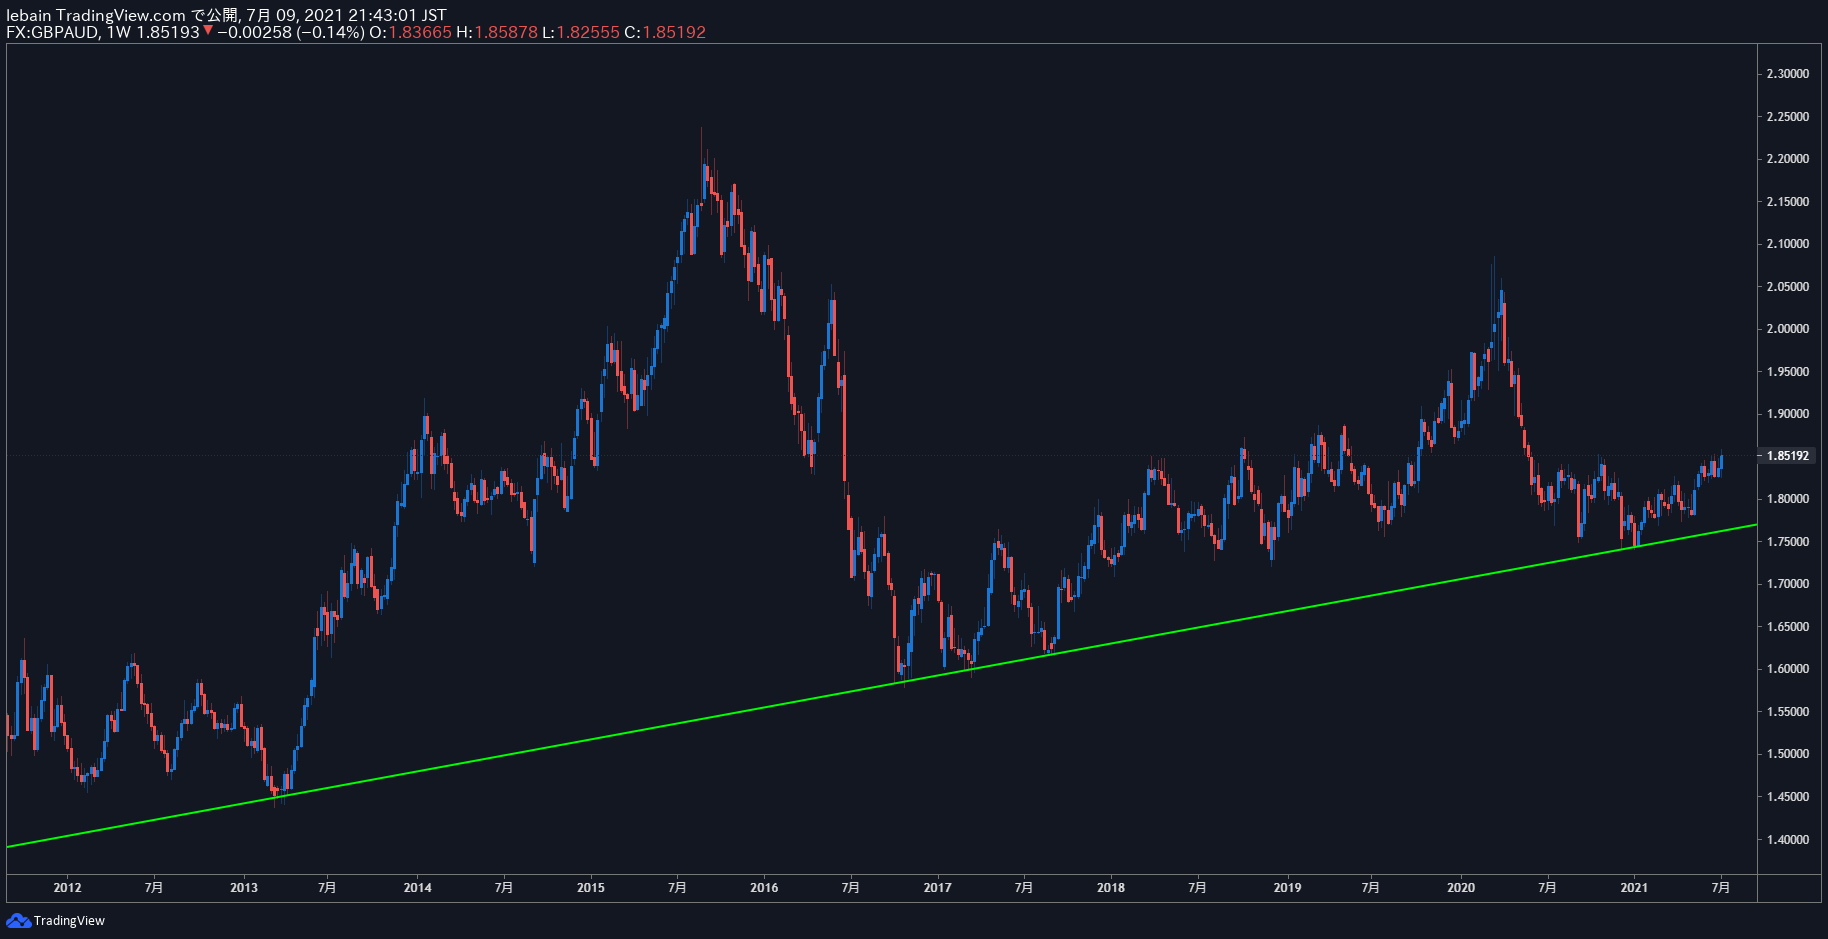Image resolution: width=1828 pixels, height=939 pixels.
Task: Click the current price tag 1.85192 on axis
Action: pos(1788,456)
